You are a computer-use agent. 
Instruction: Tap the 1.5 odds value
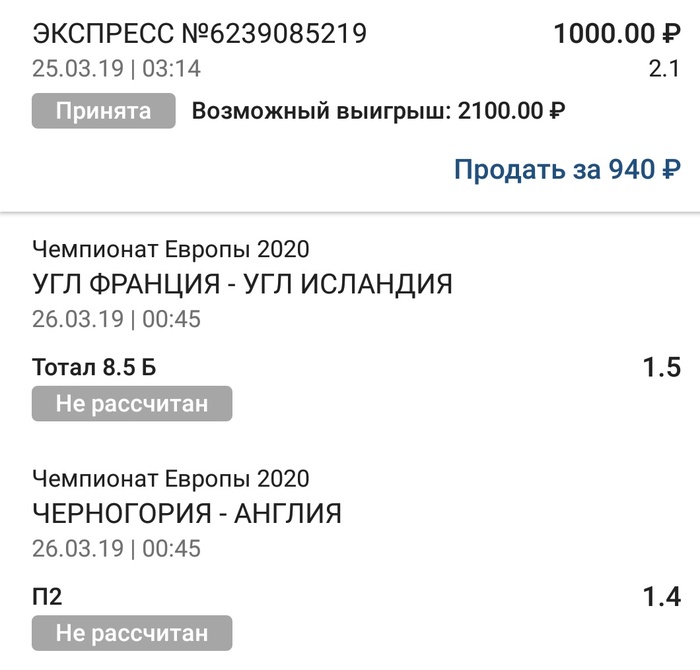[662, 368]
